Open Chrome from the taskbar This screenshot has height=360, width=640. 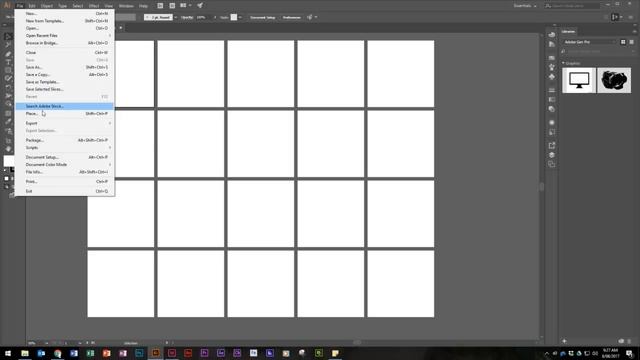pos(58,353)
